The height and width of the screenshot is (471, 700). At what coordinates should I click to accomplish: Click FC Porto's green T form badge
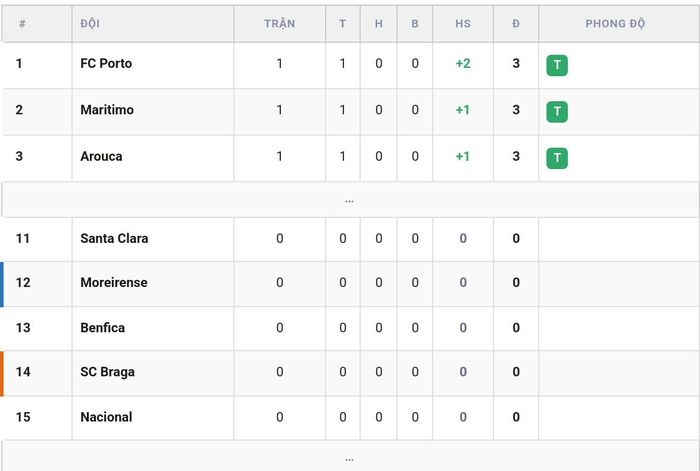557,65
